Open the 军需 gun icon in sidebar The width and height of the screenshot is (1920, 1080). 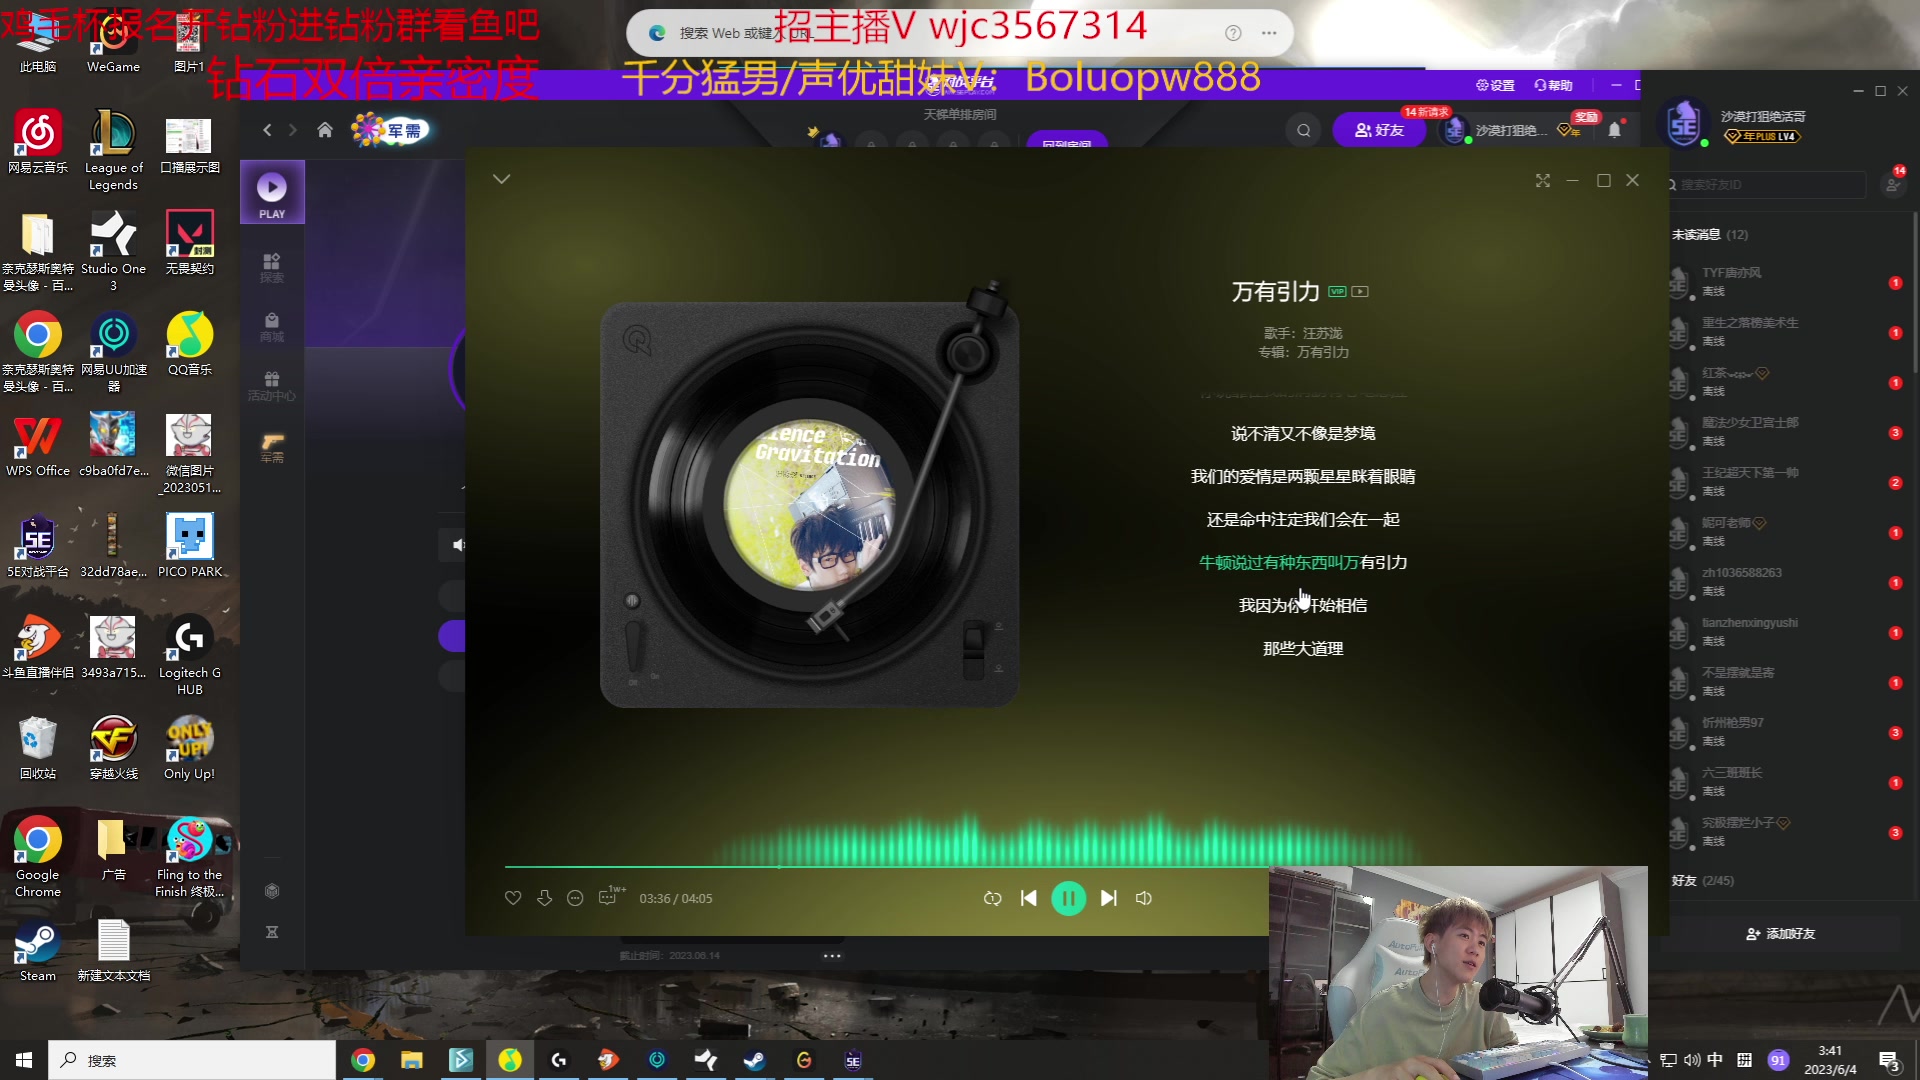click(272, 447)
